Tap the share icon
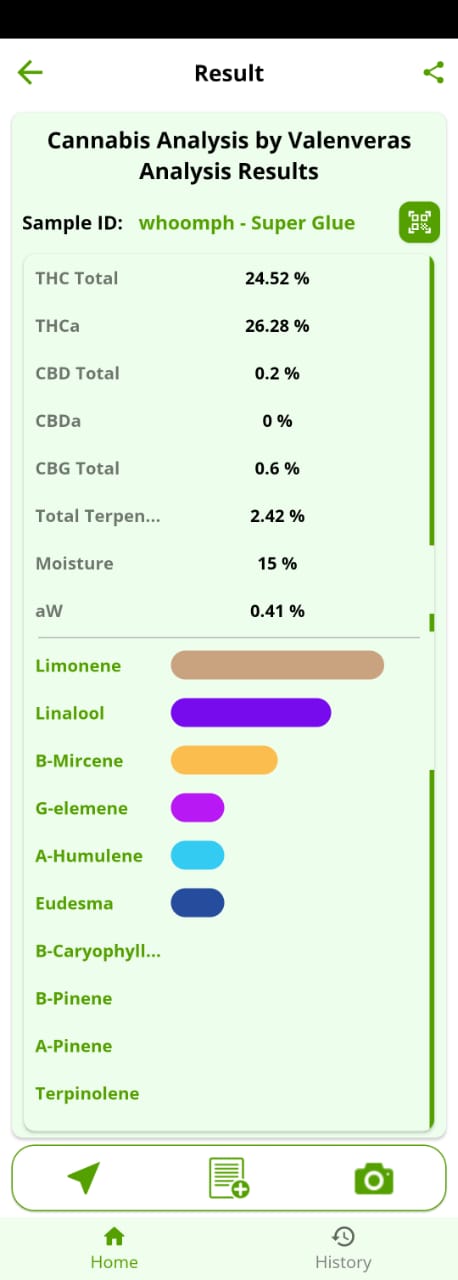Viewport: 458px width, 1280px height. coord(433,72)
